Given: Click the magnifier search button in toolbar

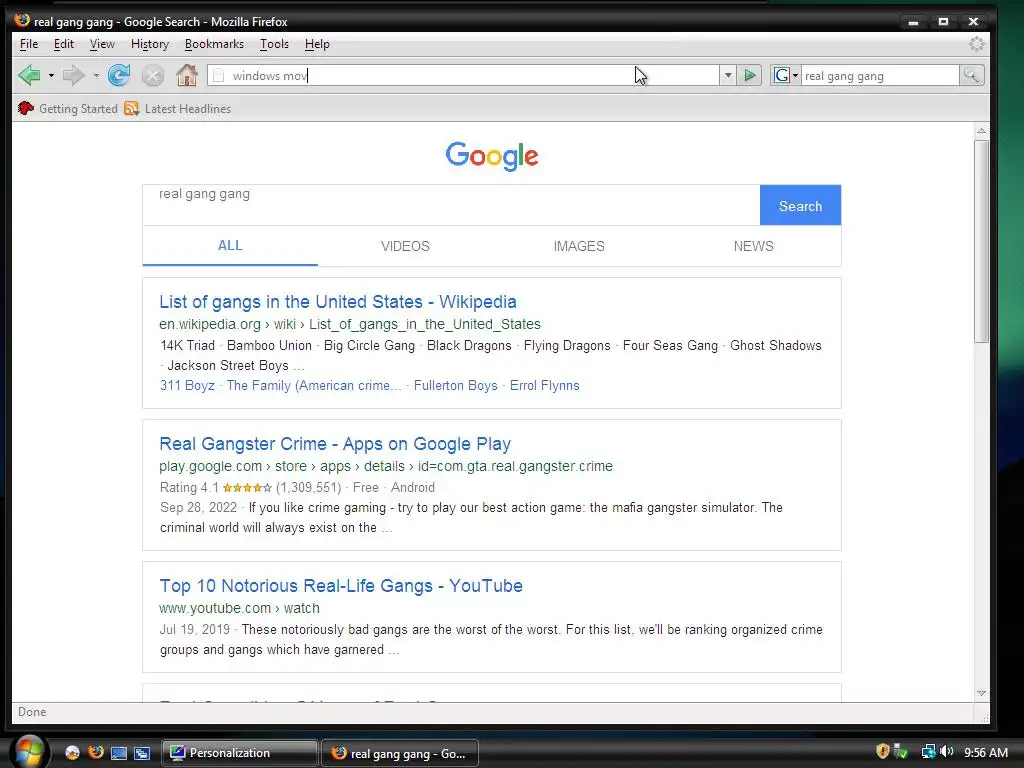Looking at the screenshot, I should click(971, 76).
